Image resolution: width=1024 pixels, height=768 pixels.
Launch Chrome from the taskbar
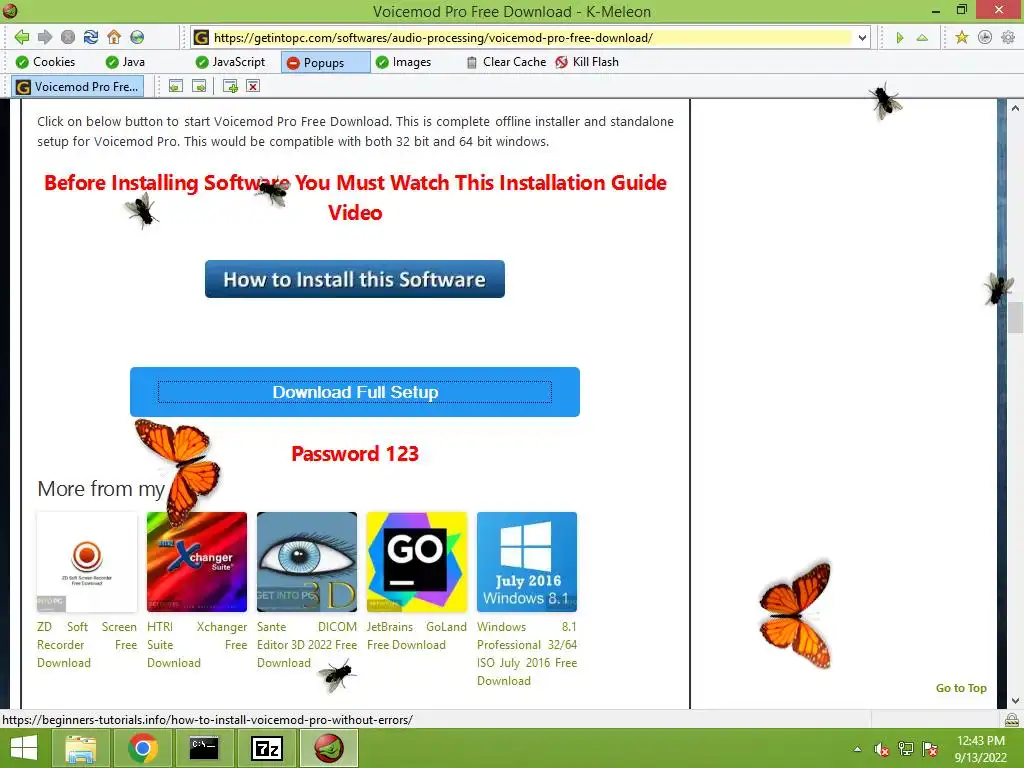(142, 748)
